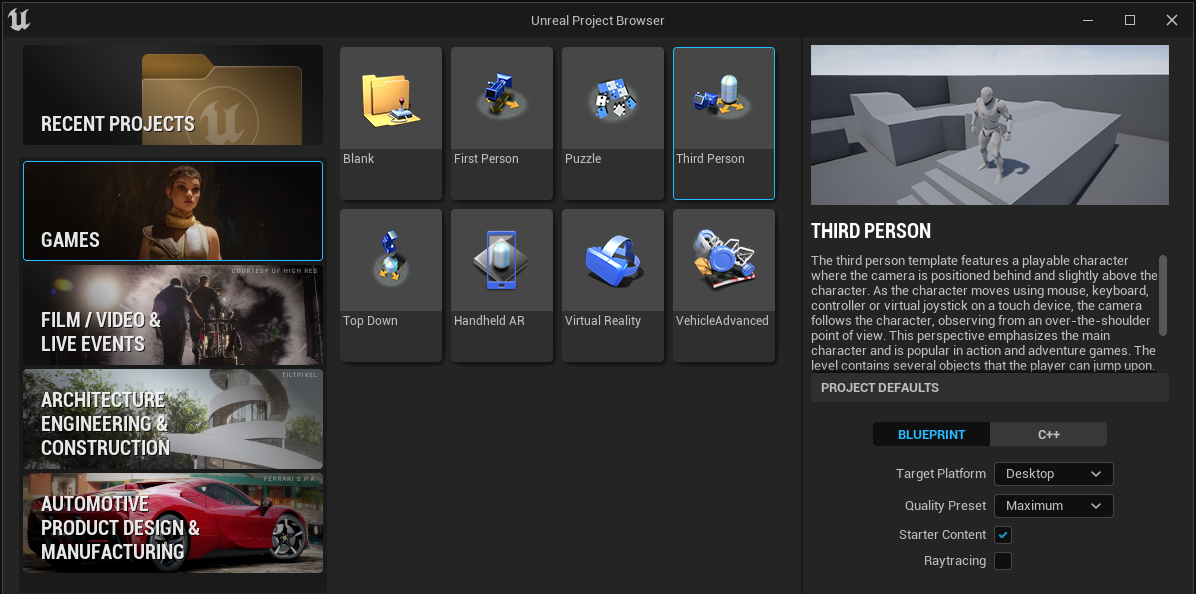Enable the Raytracing checkbox
Viewport: 1196px width, 594px height.
pos(1003,561)
